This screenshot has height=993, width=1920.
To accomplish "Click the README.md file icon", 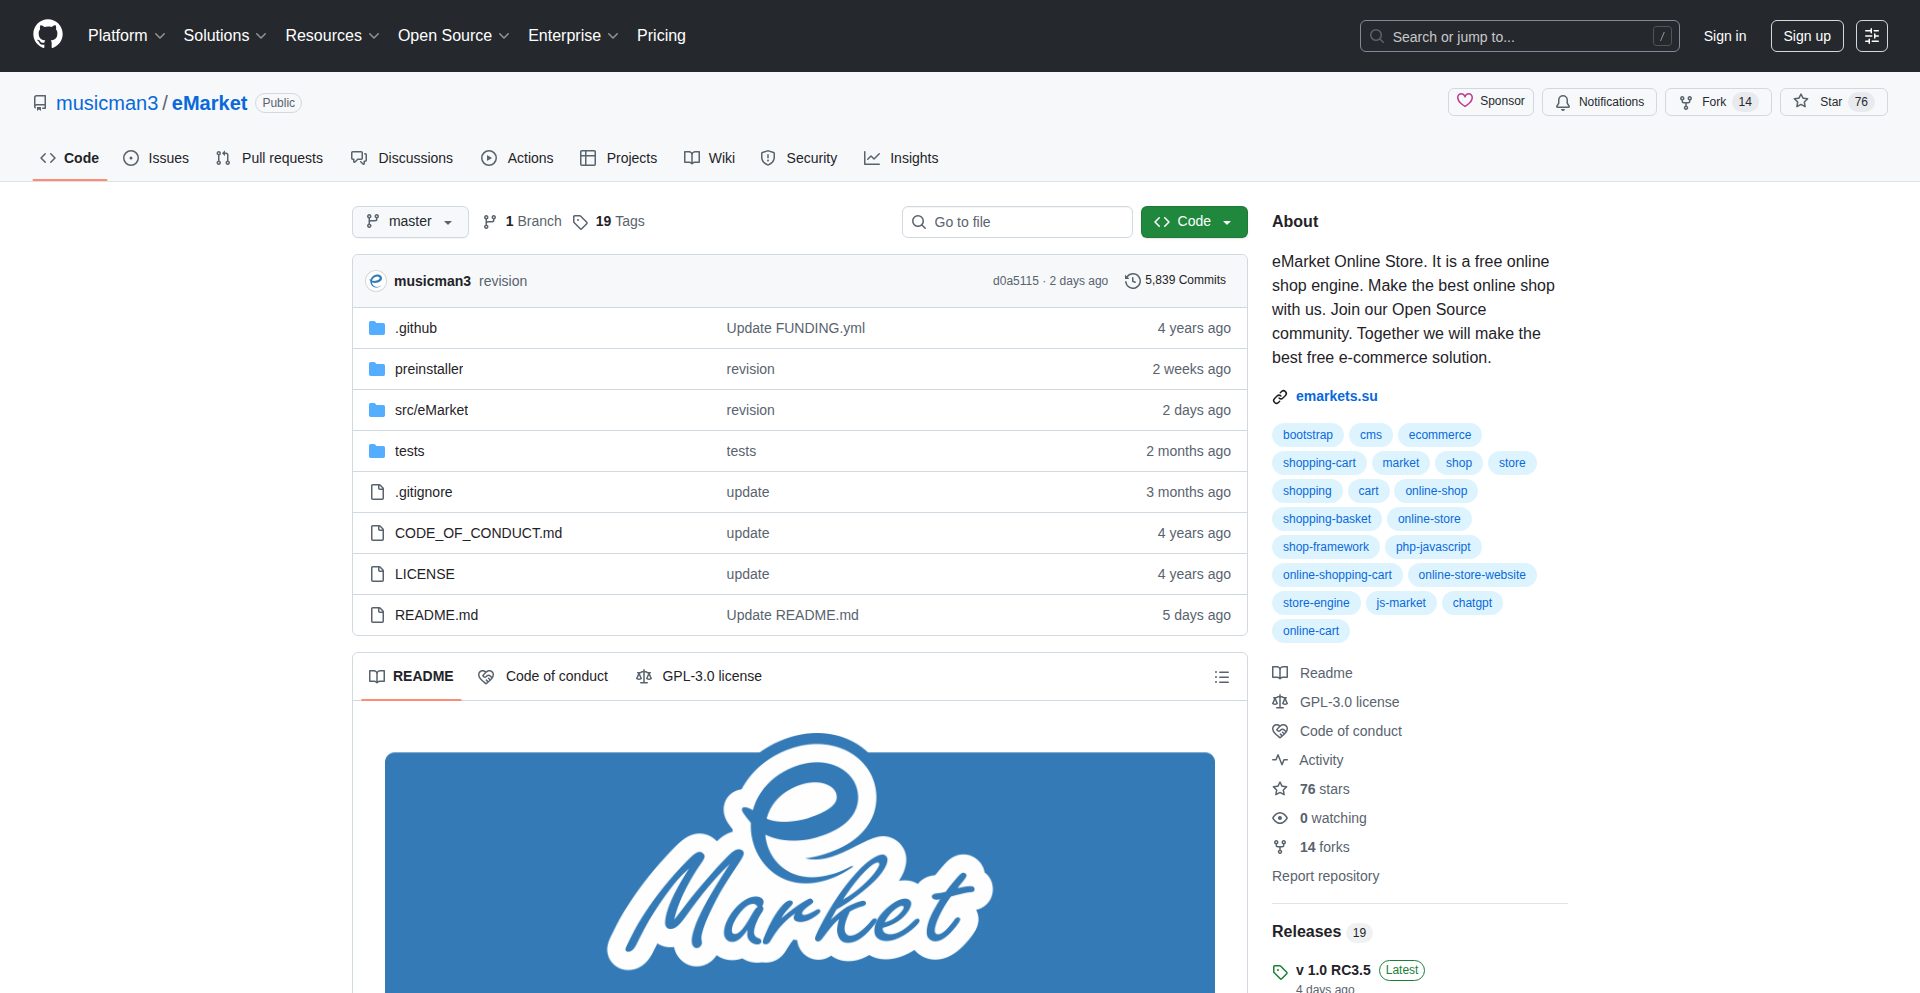I will pos(377,614).
